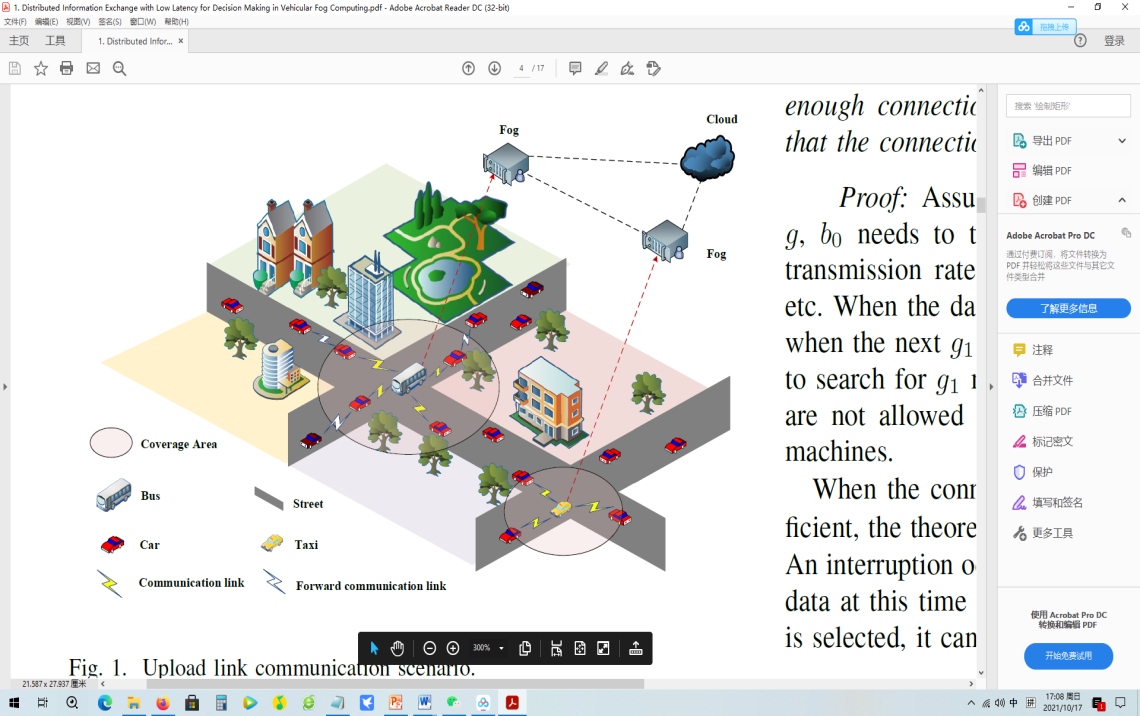Screen dimensions: 1140x716
Task: Collapse the 创建 PDF section
Action: pyautogui.click(x=1122, y=200)
